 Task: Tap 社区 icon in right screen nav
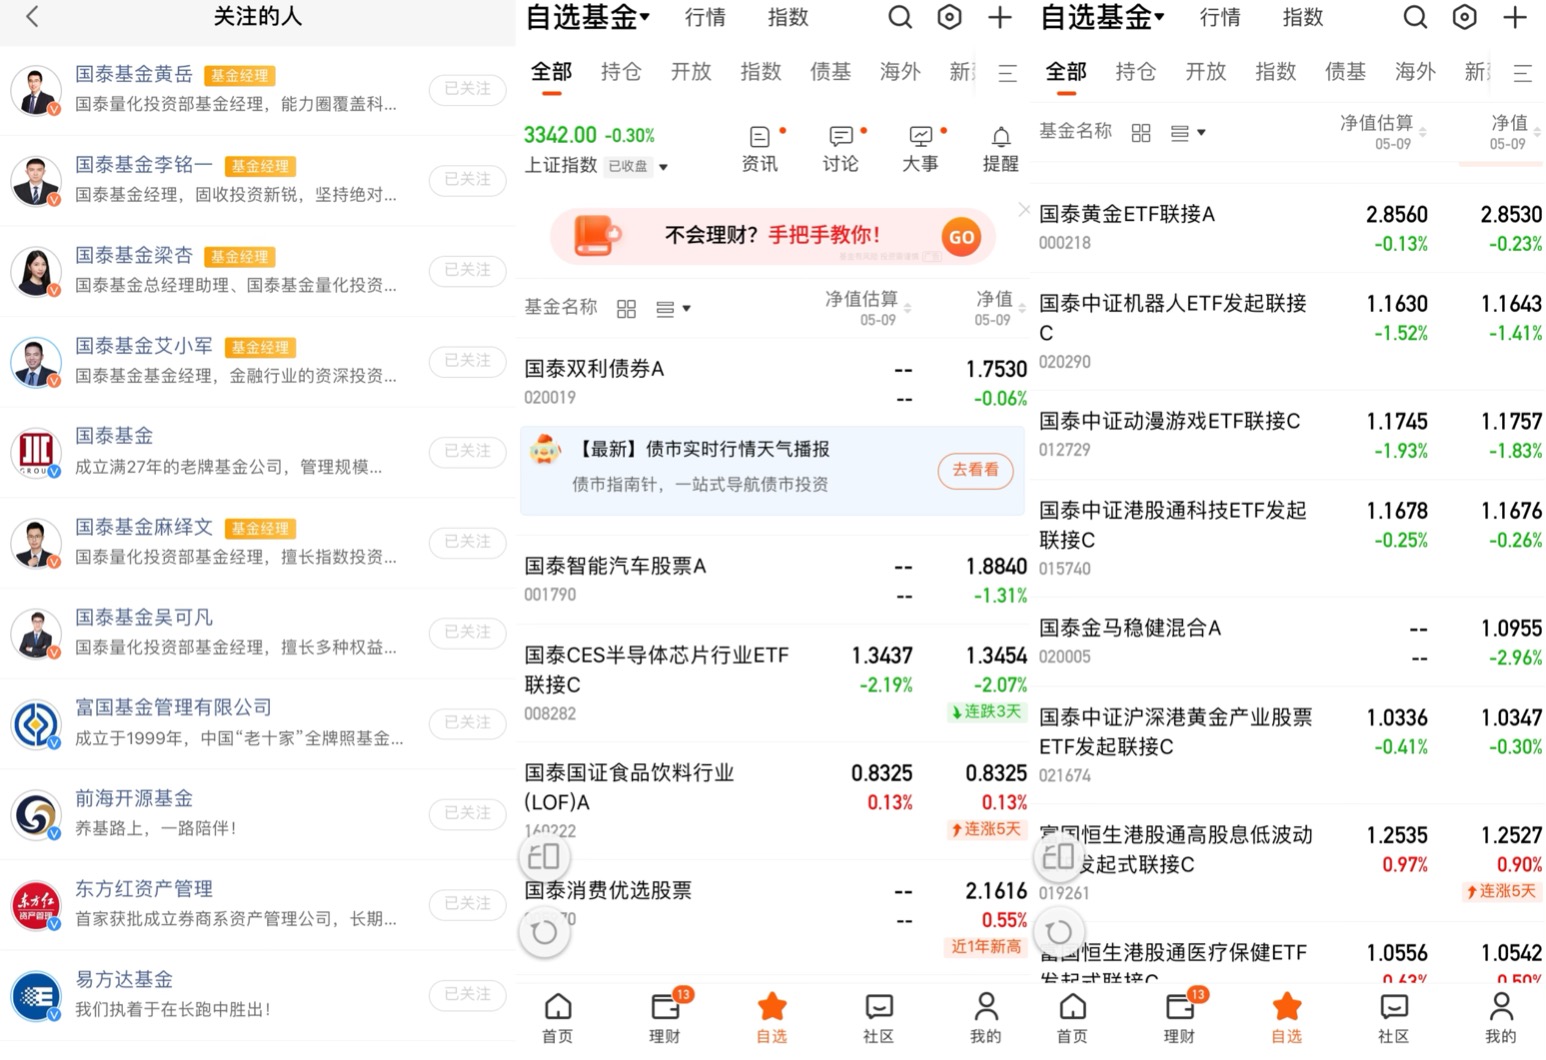point(1393,1018)
